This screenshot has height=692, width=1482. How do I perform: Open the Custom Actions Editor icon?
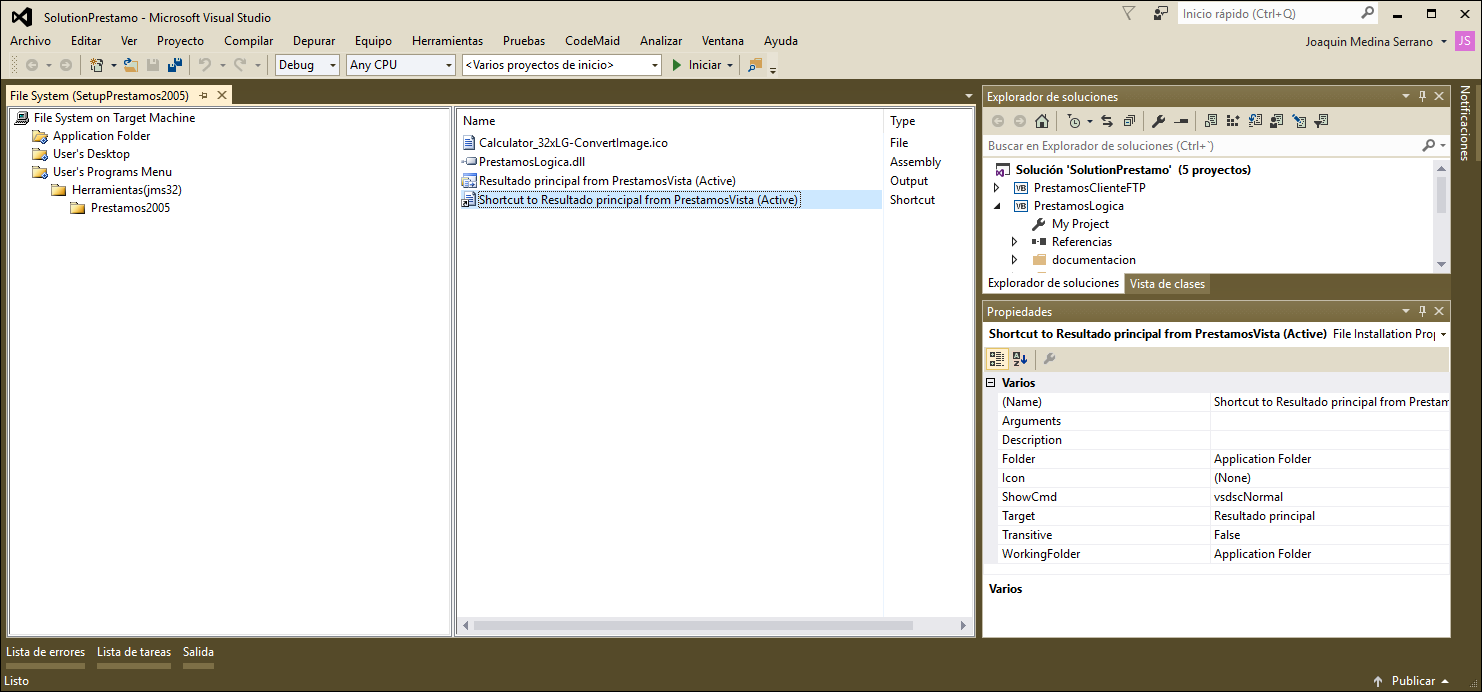pos(1299,122)
